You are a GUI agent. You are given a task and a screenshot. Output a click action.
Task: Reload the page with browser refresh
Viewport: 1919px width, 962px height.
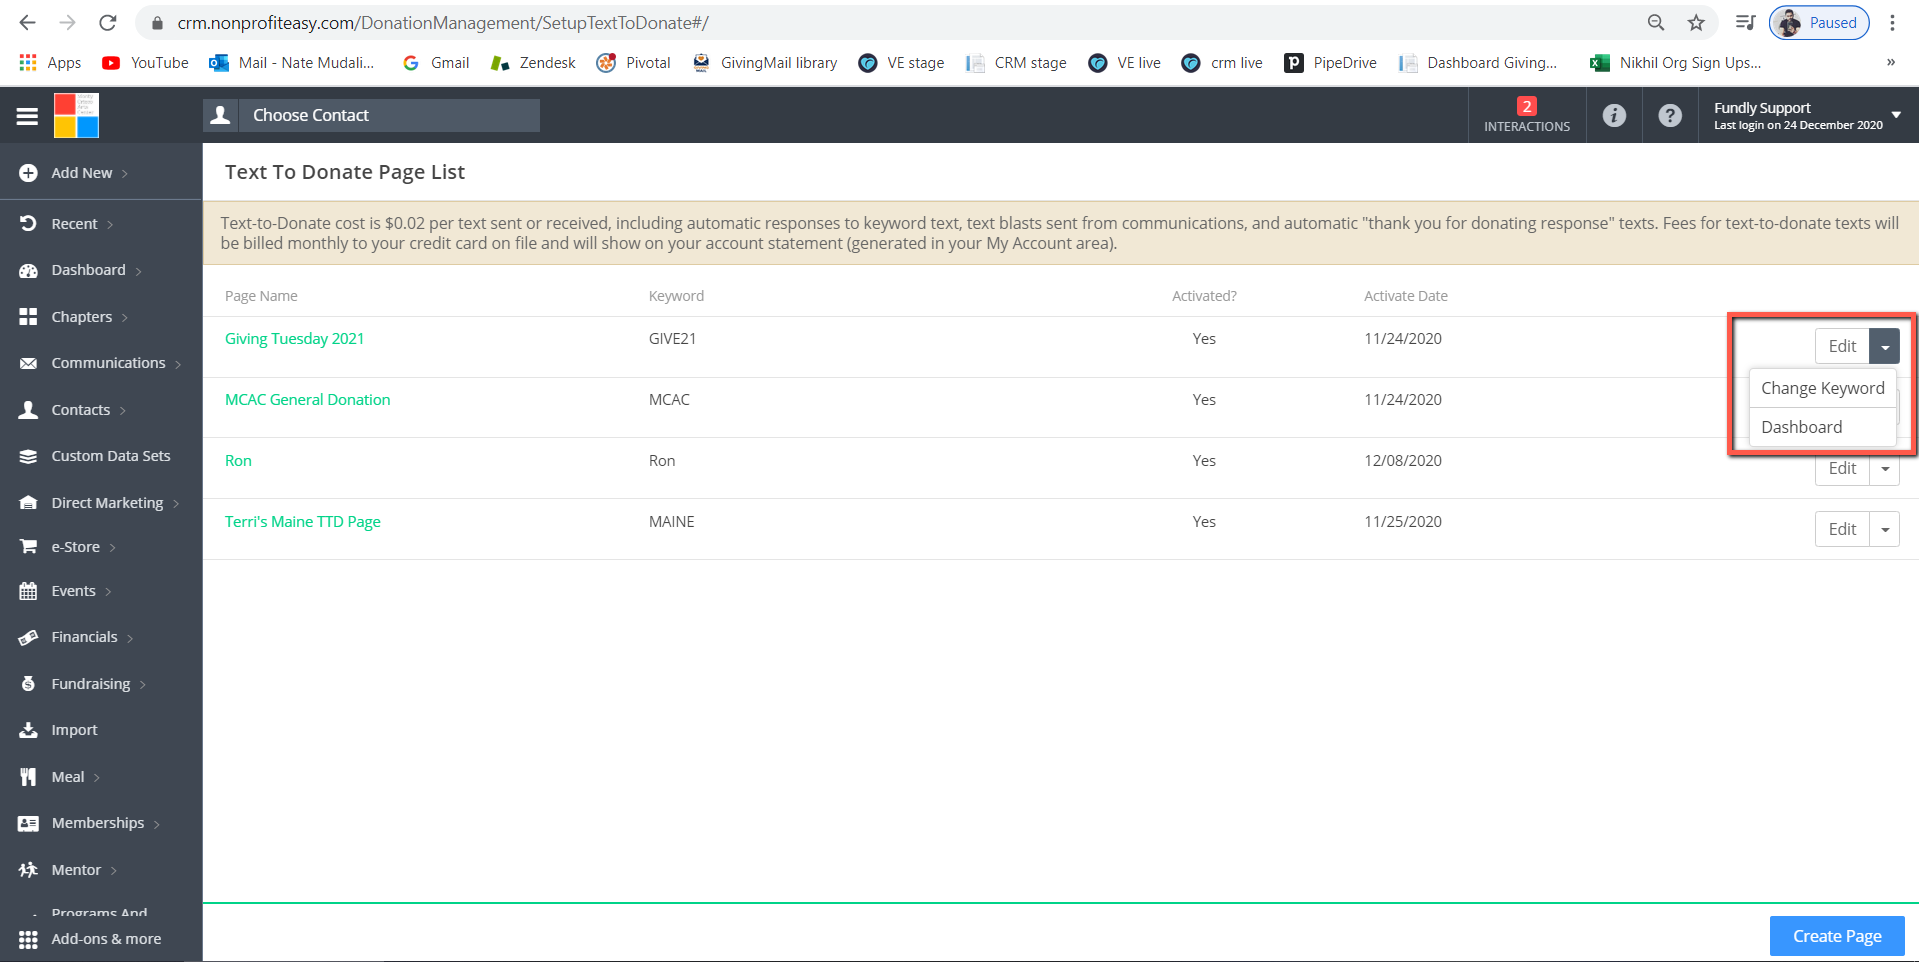click(108, 22)
